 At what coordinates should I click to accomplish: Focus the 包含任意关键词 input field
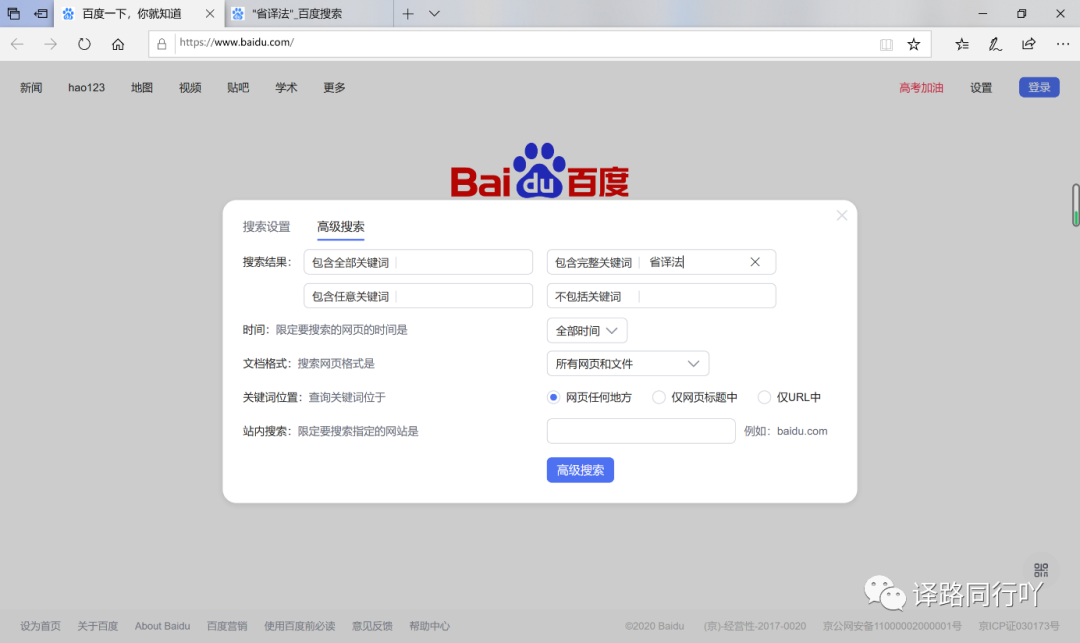[418, 296]
